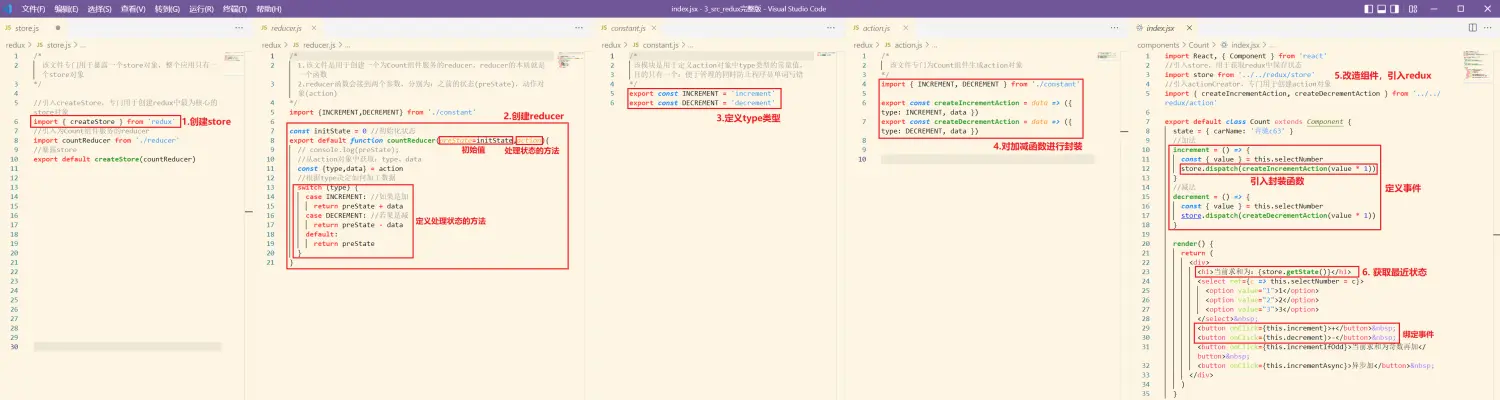Close the constant.js editor tab
The width and height of the screenshot is (1500, 400).
[x=655, y=29]
